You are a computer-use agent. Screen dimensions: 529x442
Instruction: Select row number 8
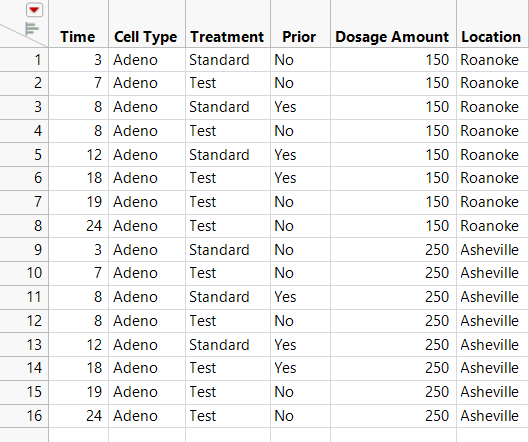tap(24, 225)
